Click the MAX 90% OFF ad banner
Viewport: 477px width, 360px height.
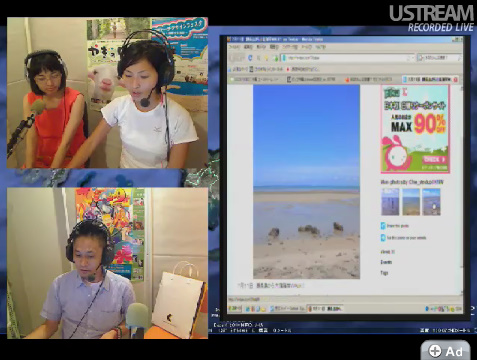(415, 129)
